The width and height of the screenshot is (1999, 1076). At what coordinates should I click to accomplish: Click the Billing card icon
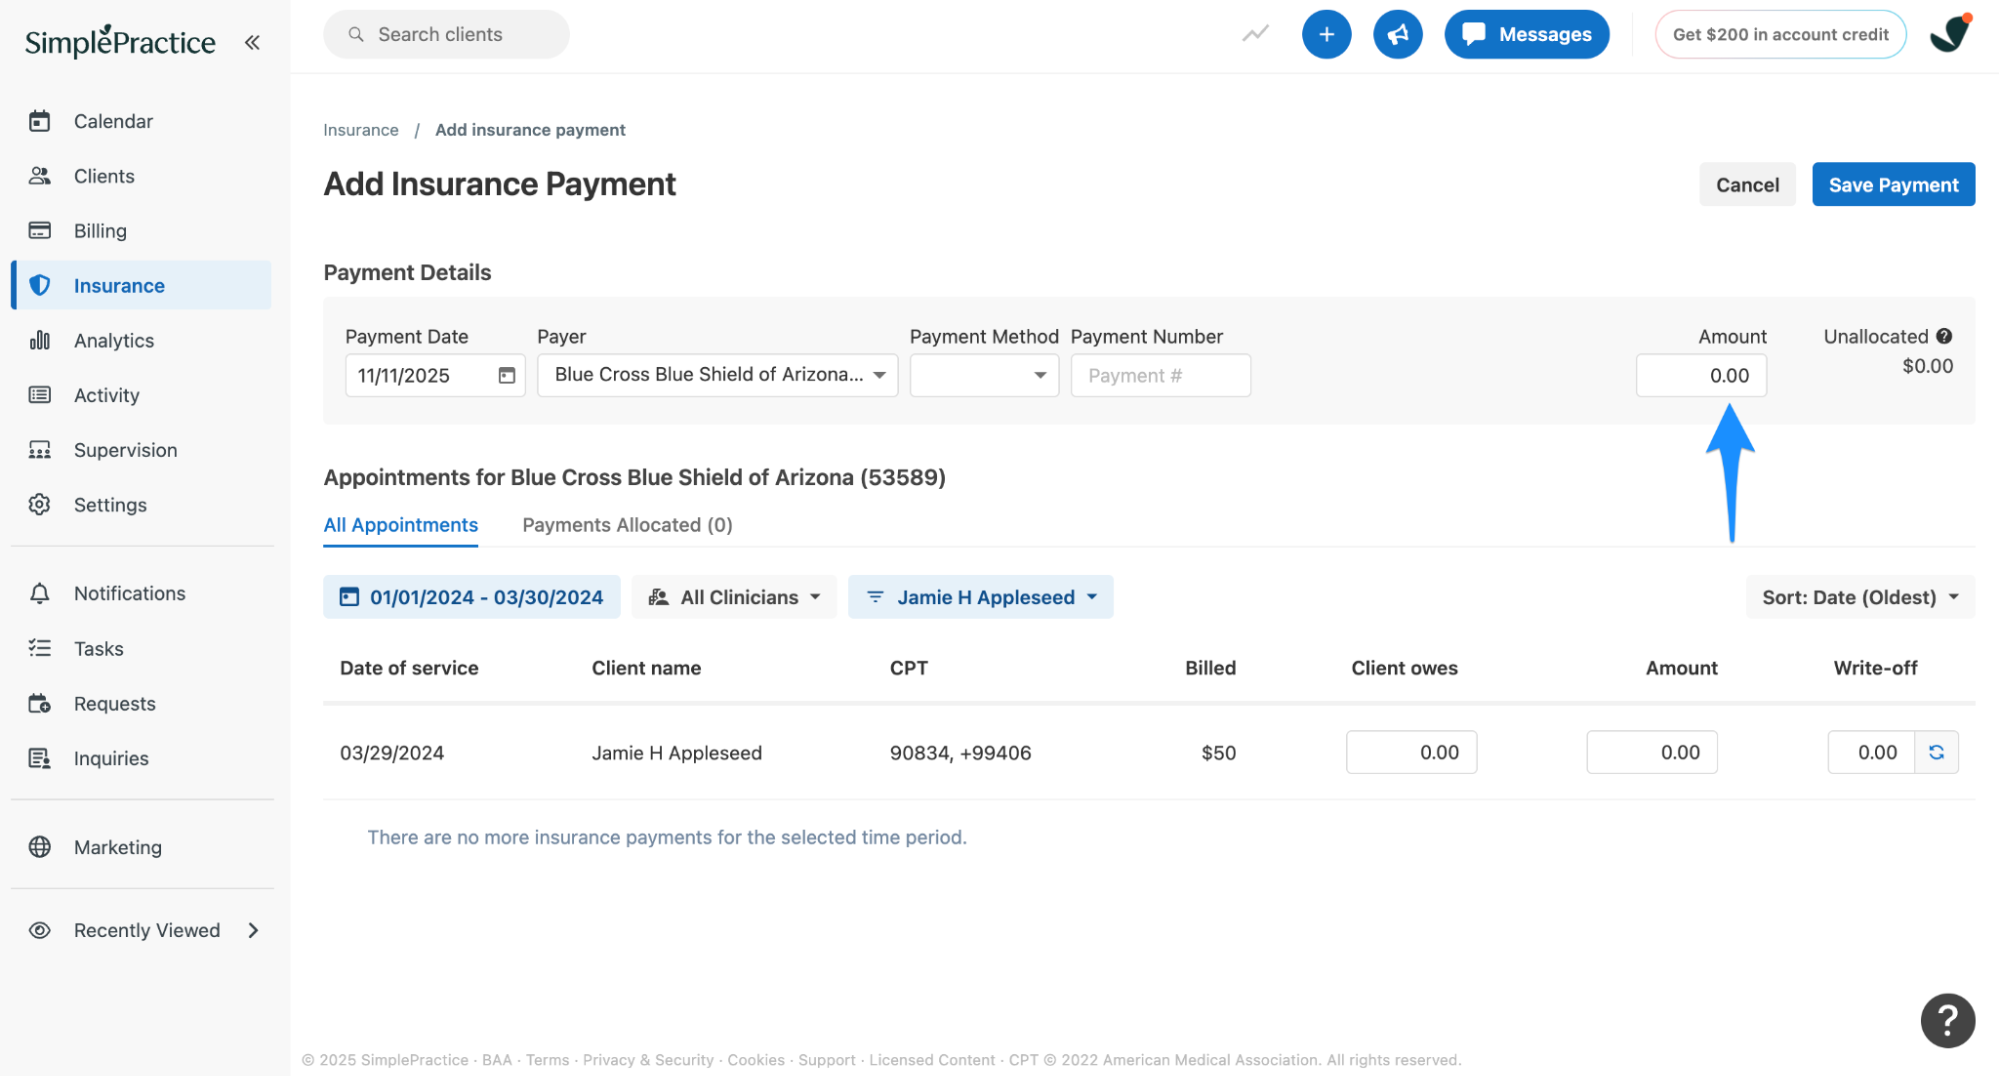40,231
